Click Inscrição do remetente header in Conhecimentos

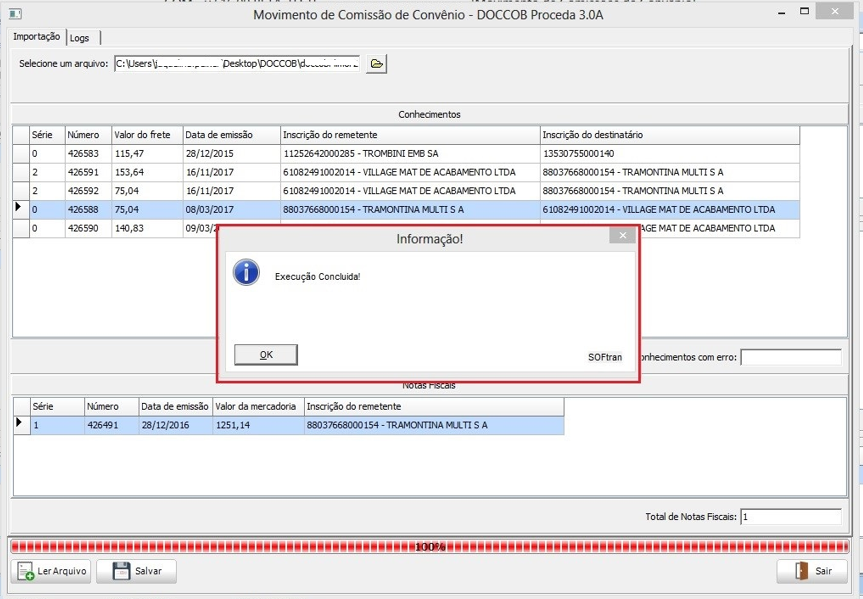click(x=410, y=135)
